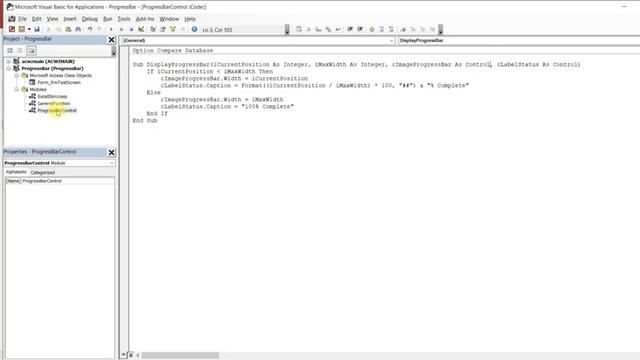Click the View Microsoft Access icon
Viewport: 640px width, 360px height.
point(12,29)
